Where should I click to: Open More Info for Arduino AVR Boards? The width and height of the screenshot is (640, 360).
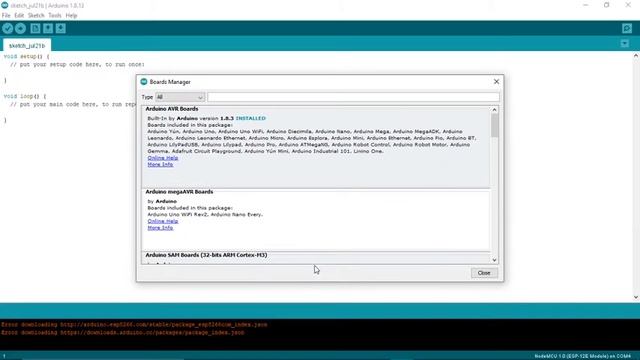tap(160, 164)
